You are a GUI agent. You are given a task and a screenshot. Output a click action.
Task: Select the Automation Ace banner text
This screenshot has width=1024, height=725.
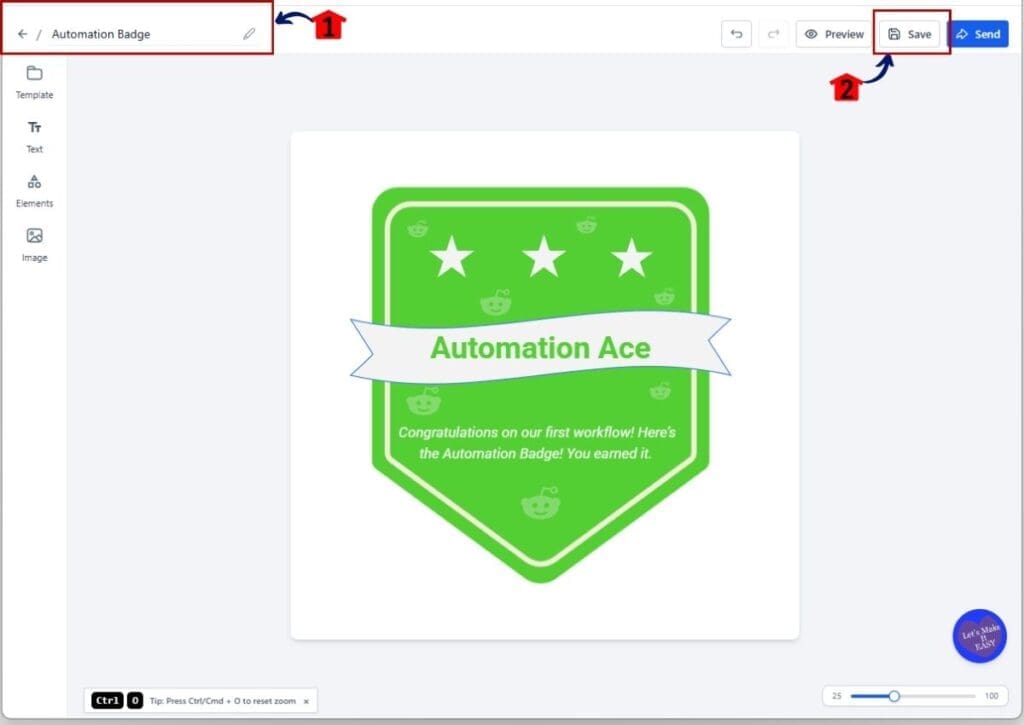540,348
